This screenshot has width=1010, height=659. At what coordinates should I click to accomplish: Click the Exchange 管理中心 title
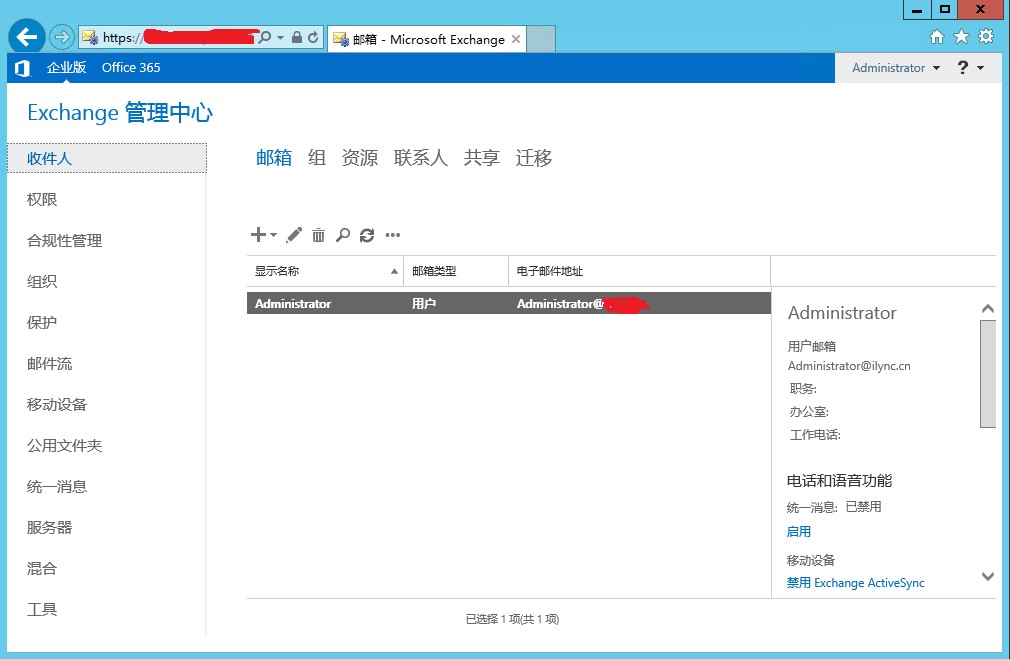click(x=120, y=113)
